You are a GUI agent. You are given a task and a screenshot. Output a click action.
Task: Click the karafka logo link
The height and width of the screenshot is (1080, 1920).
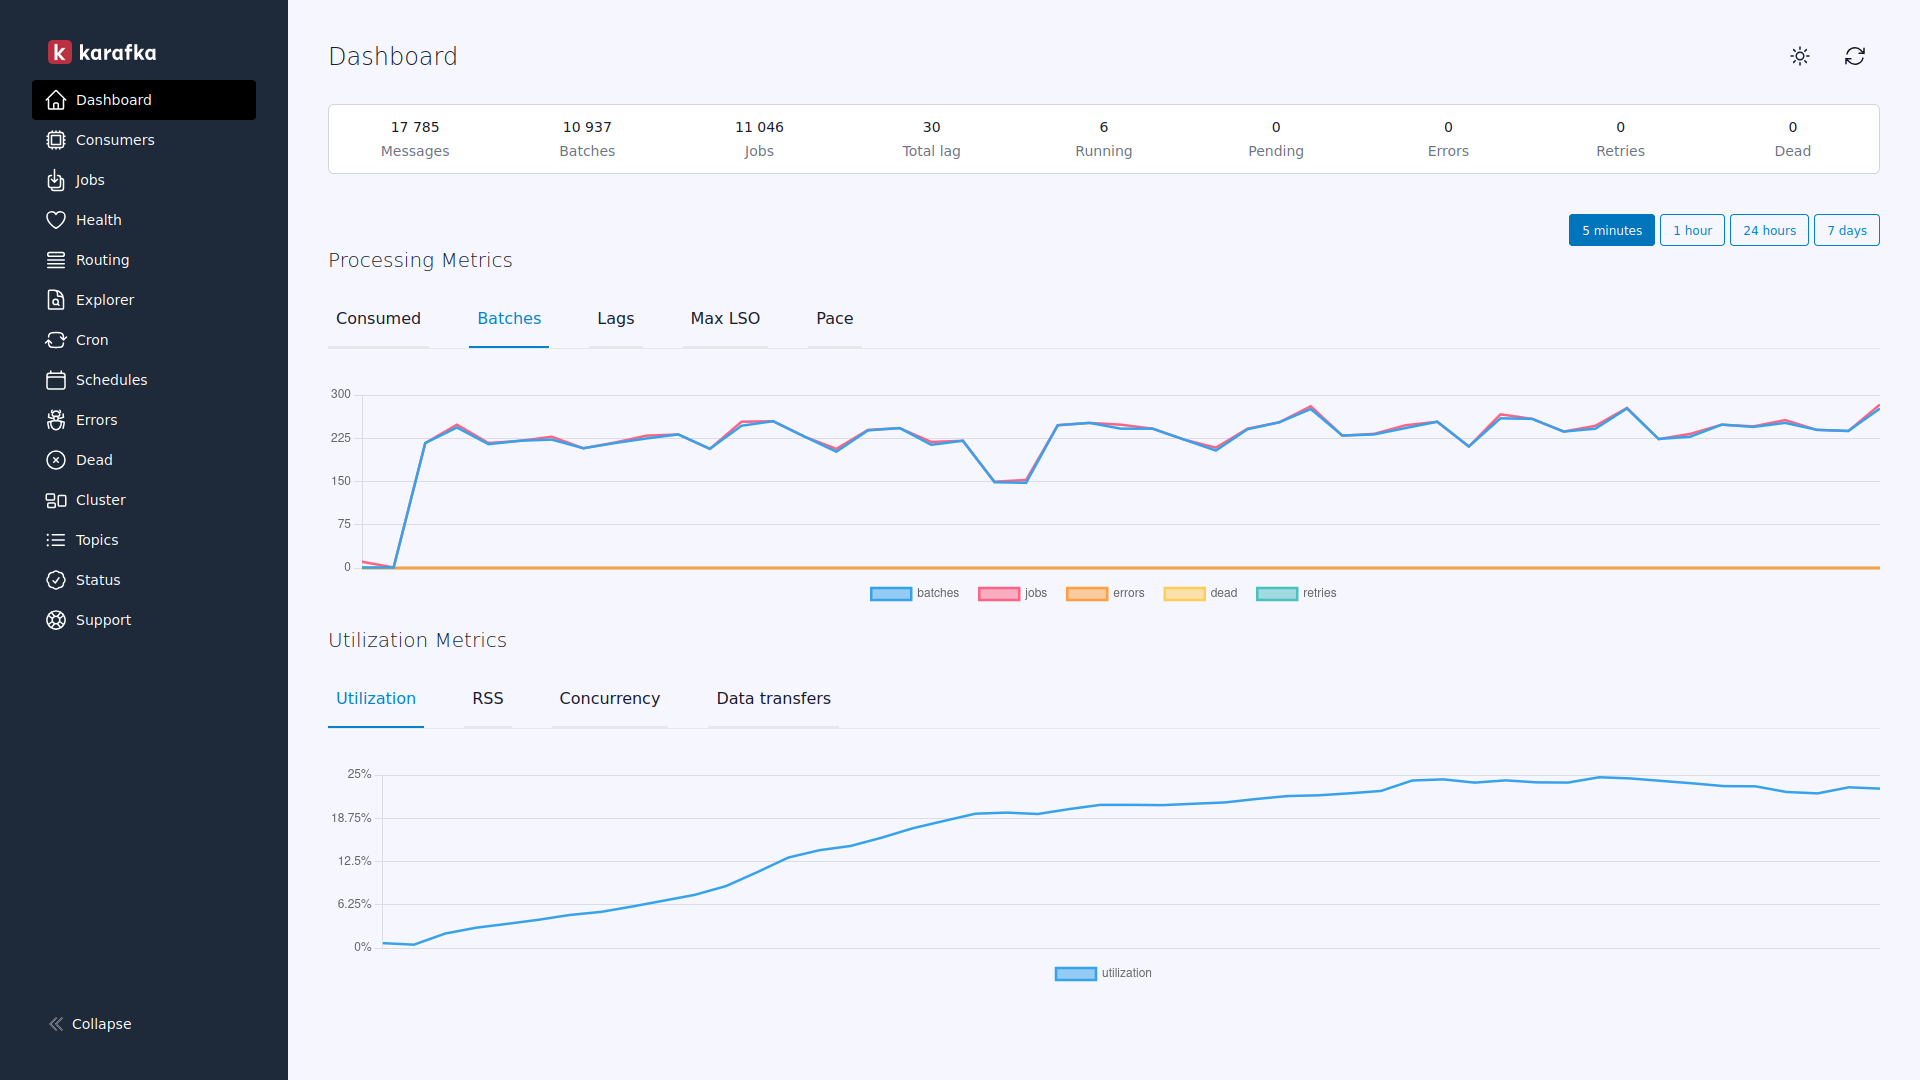102,52
